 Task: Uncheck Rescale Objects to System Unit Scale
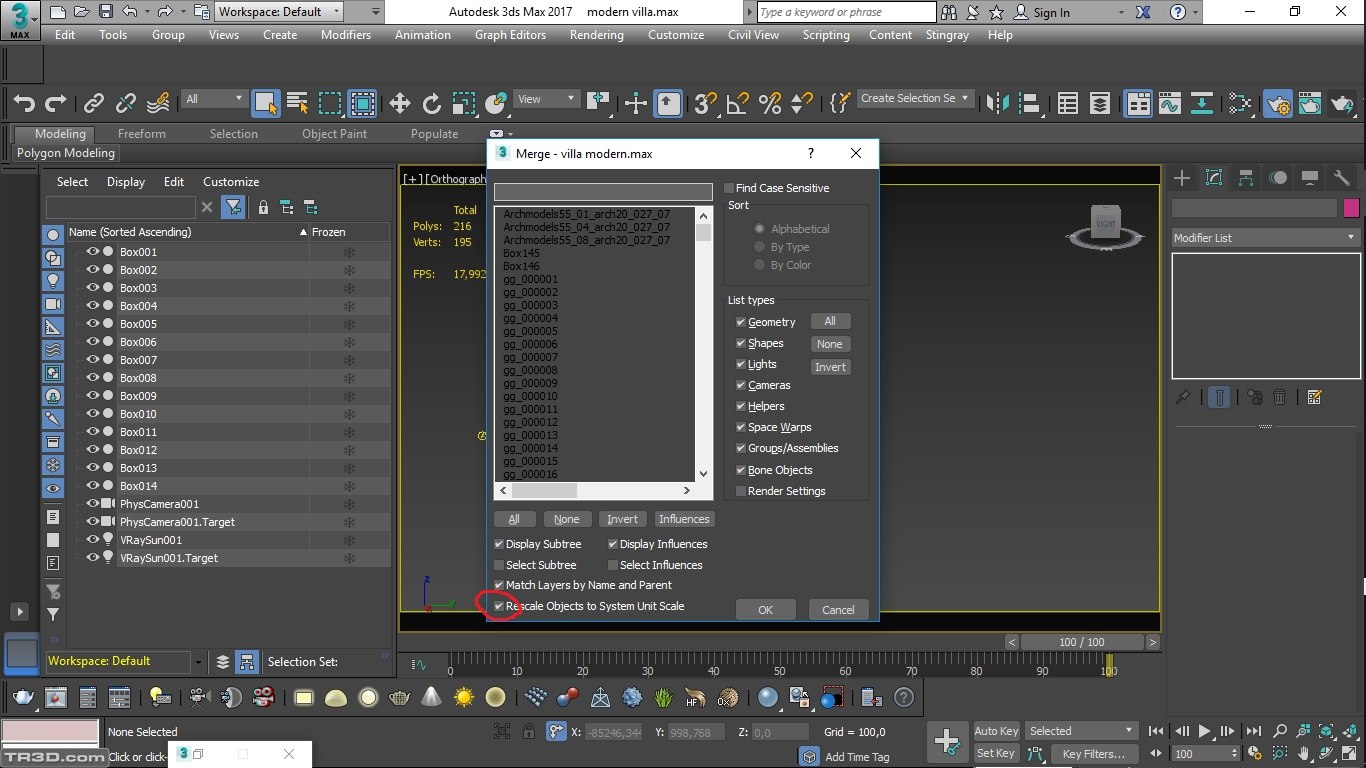point(499,606)
